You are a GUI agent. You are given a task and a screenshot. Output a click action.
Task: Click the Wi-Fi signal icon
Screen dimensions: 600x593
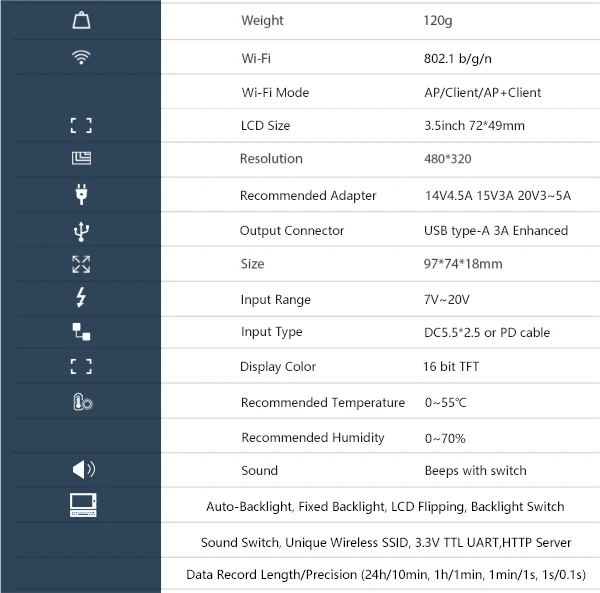[81, 57]
